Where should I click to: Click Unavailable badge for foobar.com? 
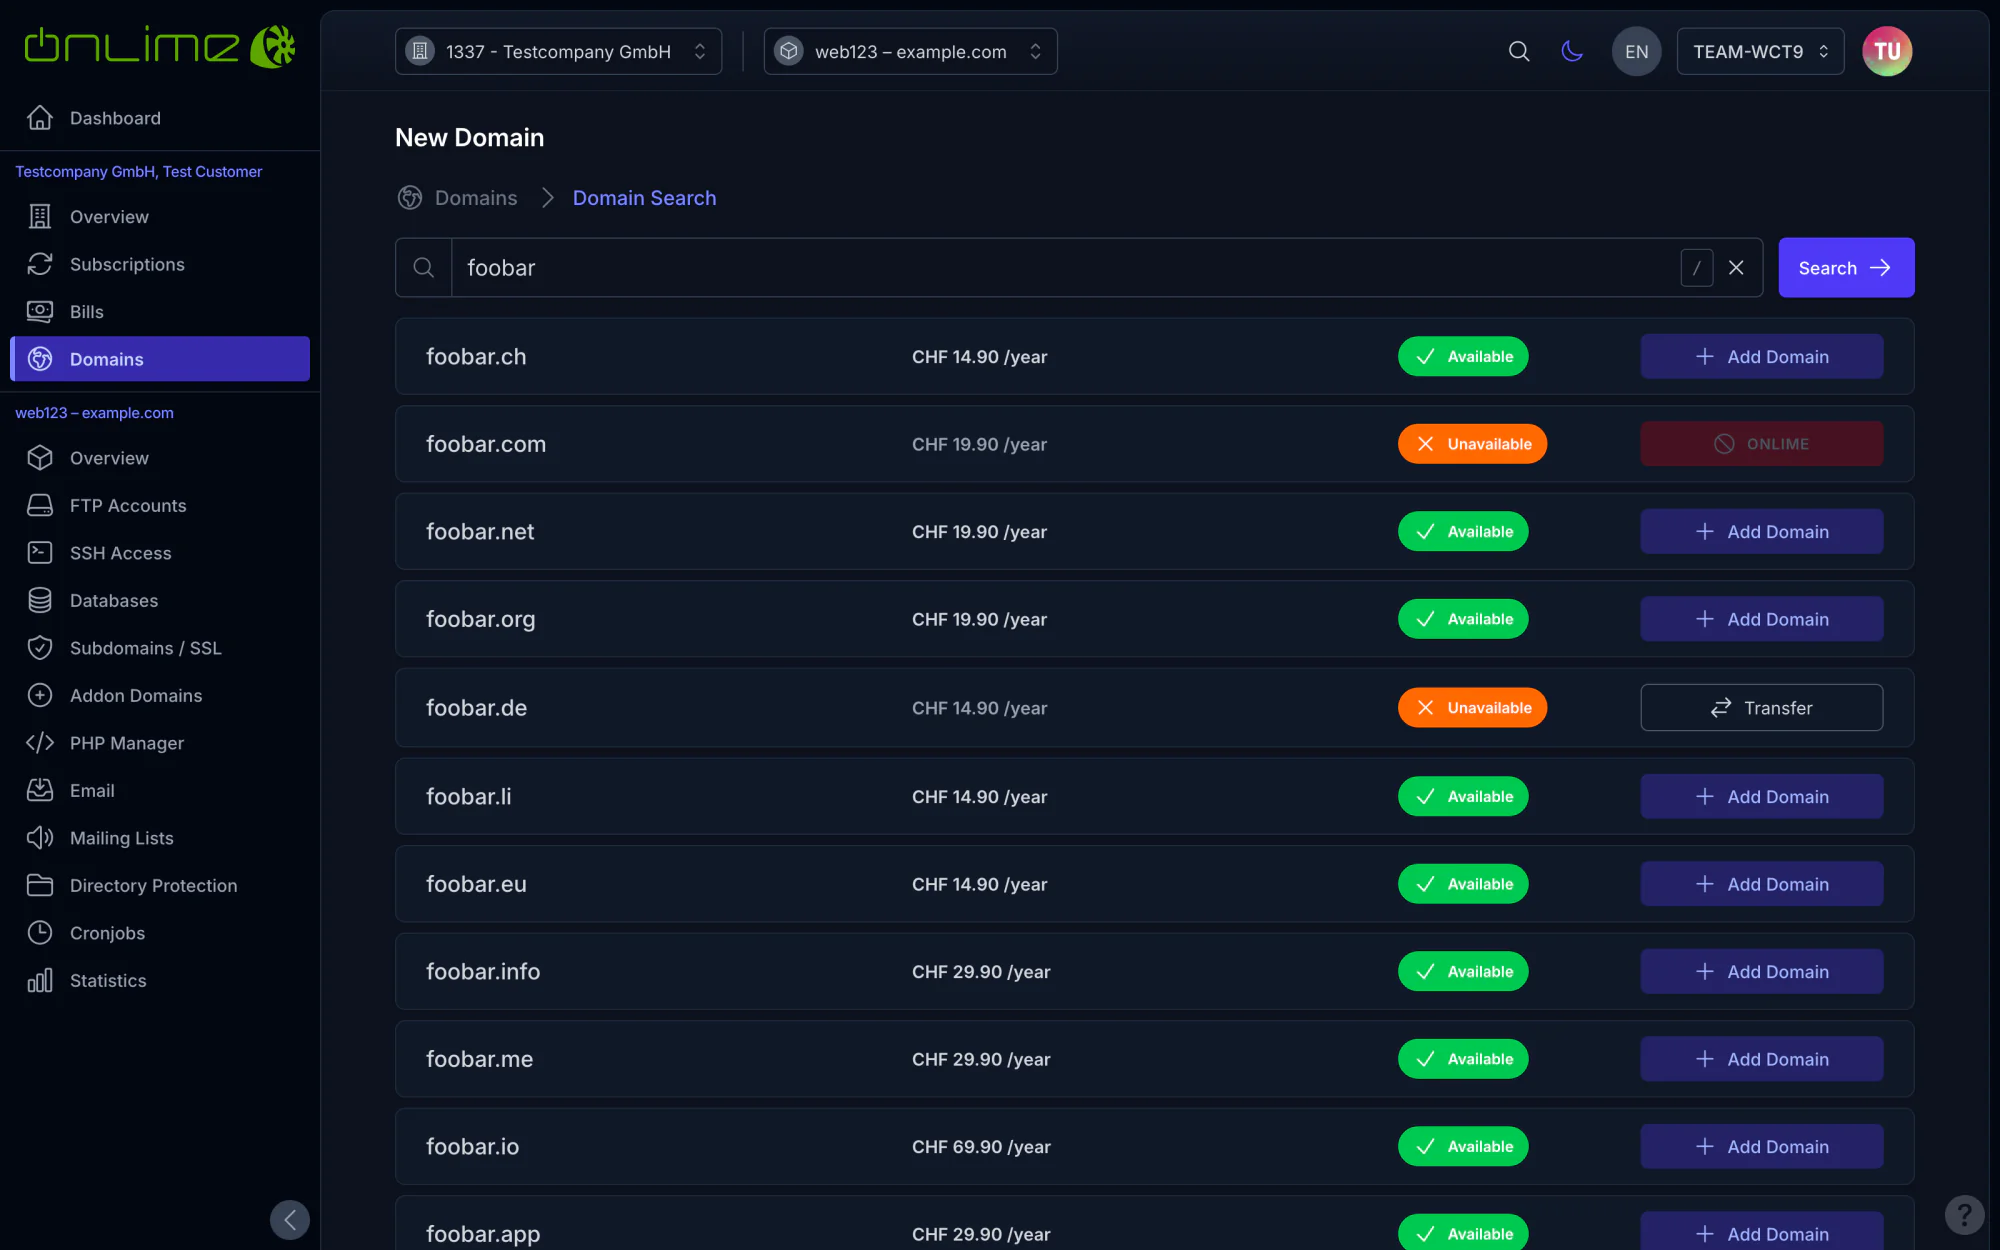(1472, 443)
